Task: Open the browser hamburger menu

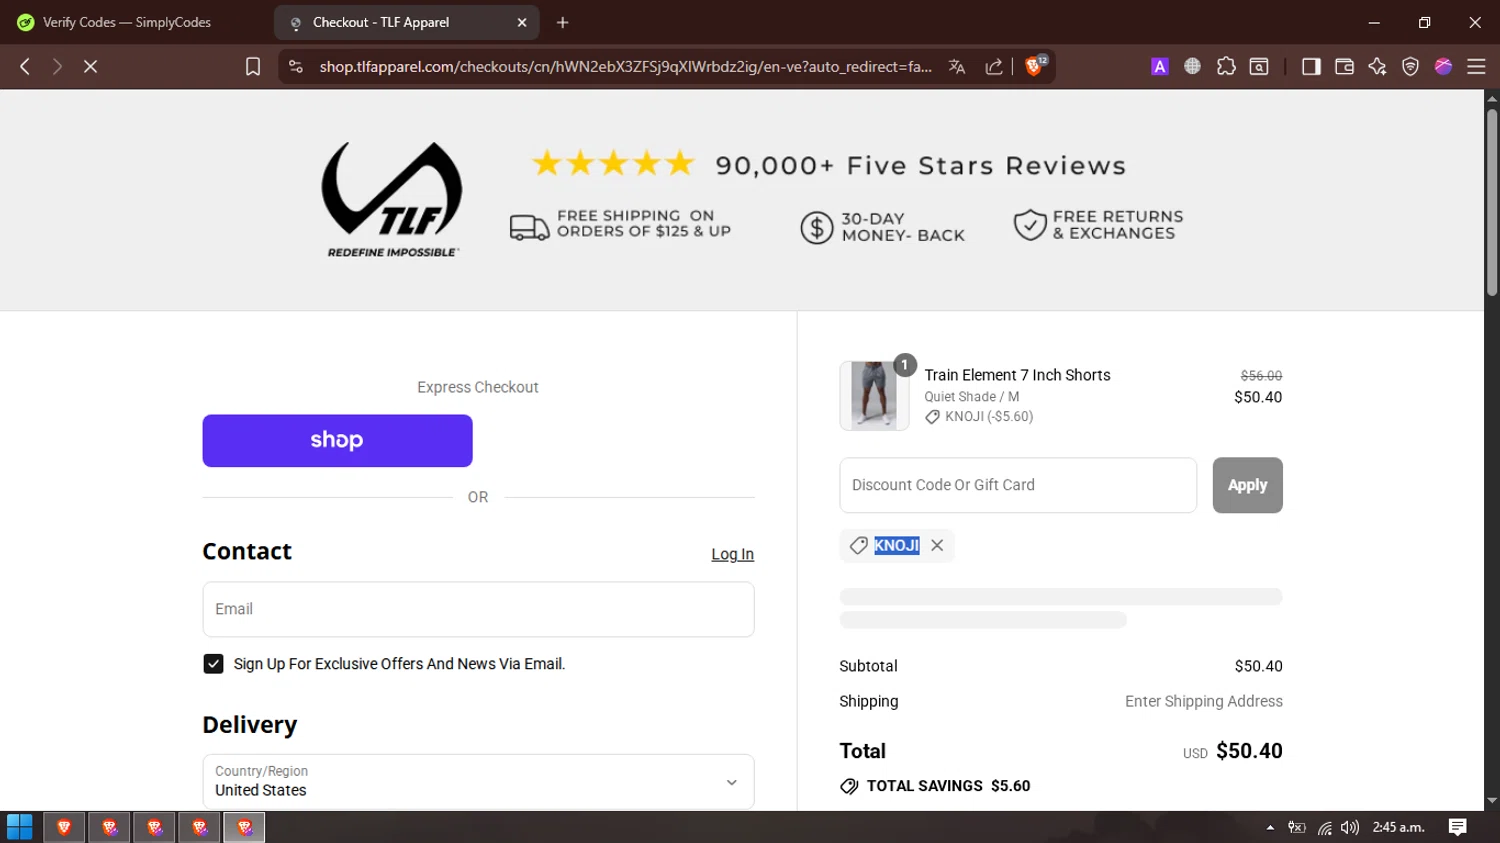Action: point(1476,66)
